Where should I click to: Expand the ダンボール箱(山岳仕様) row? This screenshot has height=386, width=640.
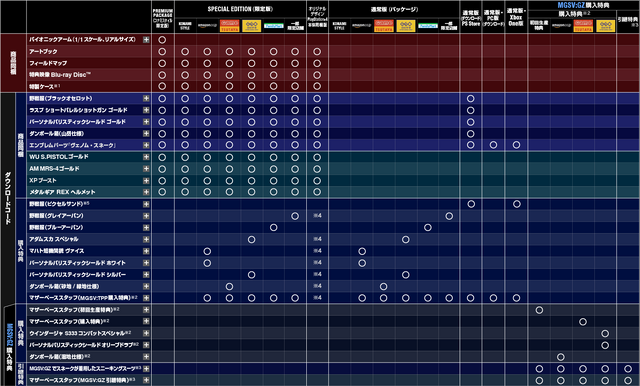[146, 133]
